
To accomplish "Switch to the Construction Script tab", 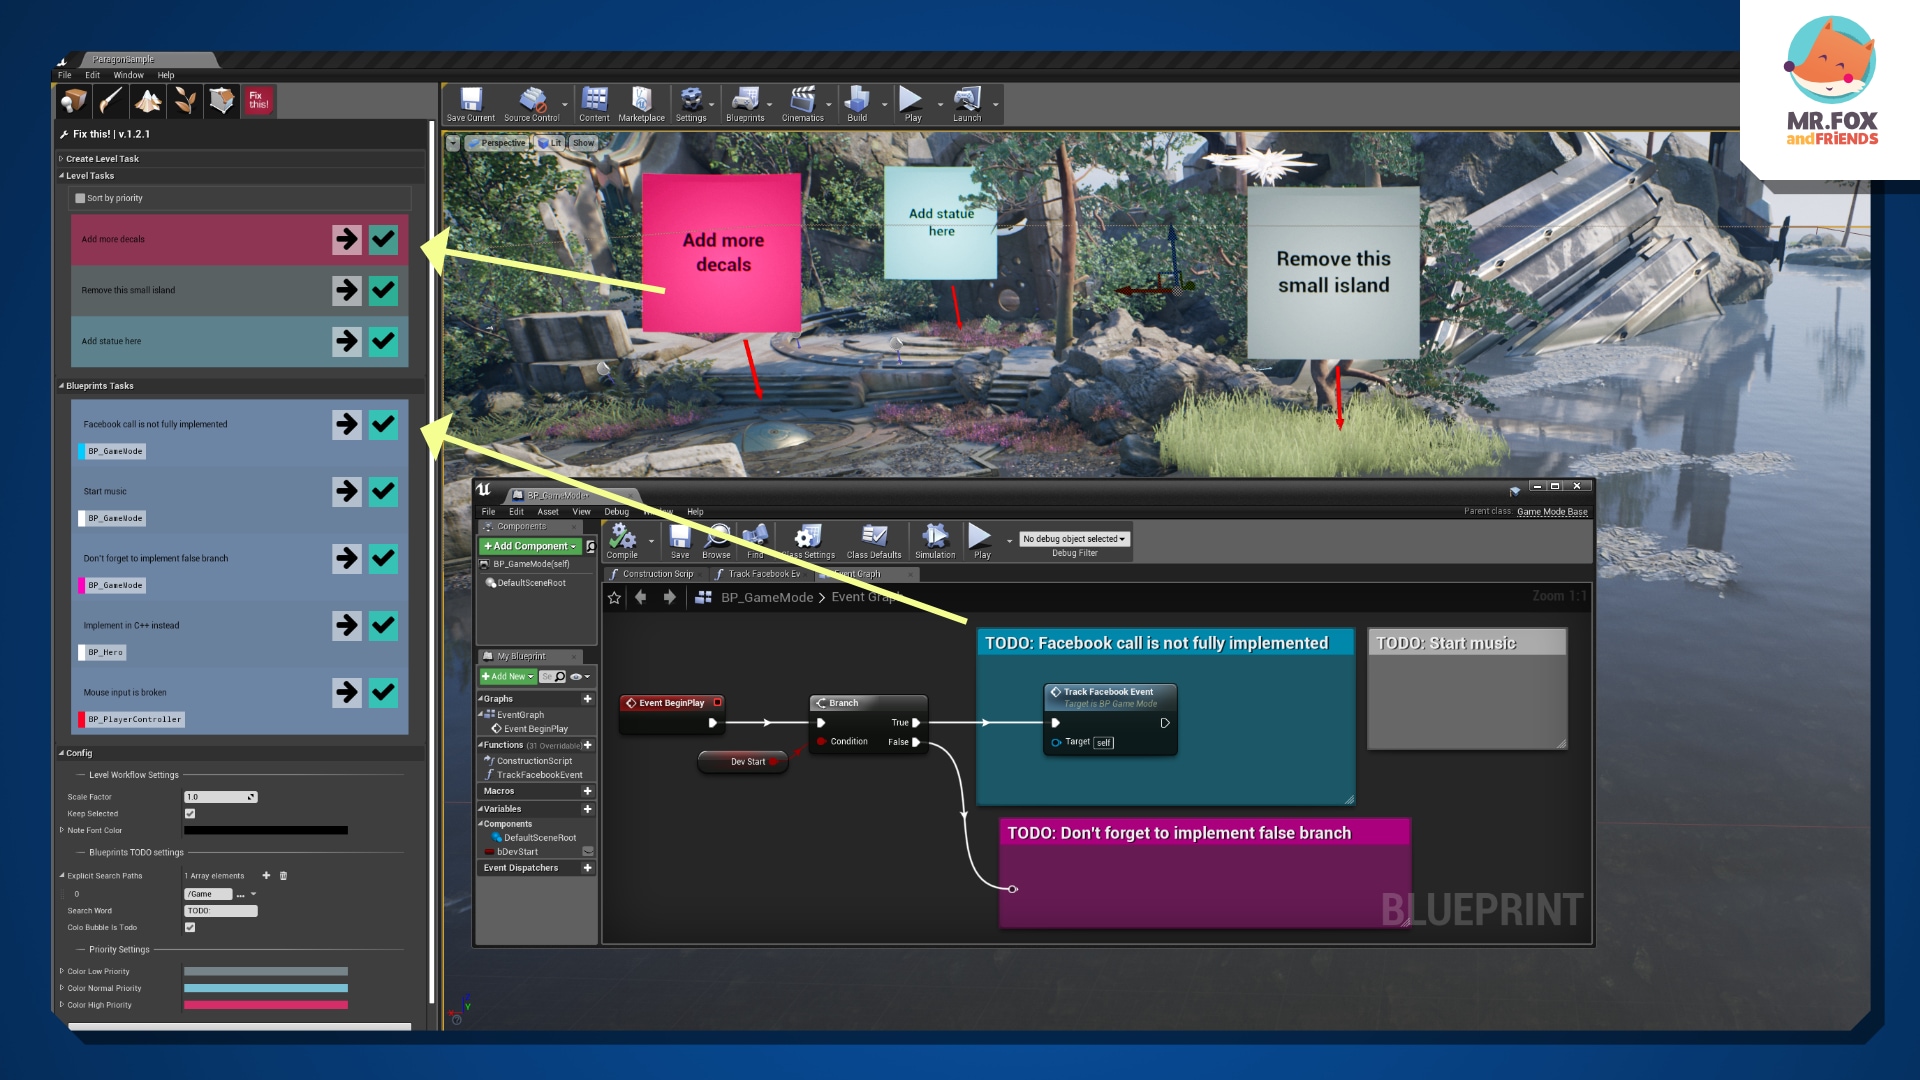I will 655,573.
